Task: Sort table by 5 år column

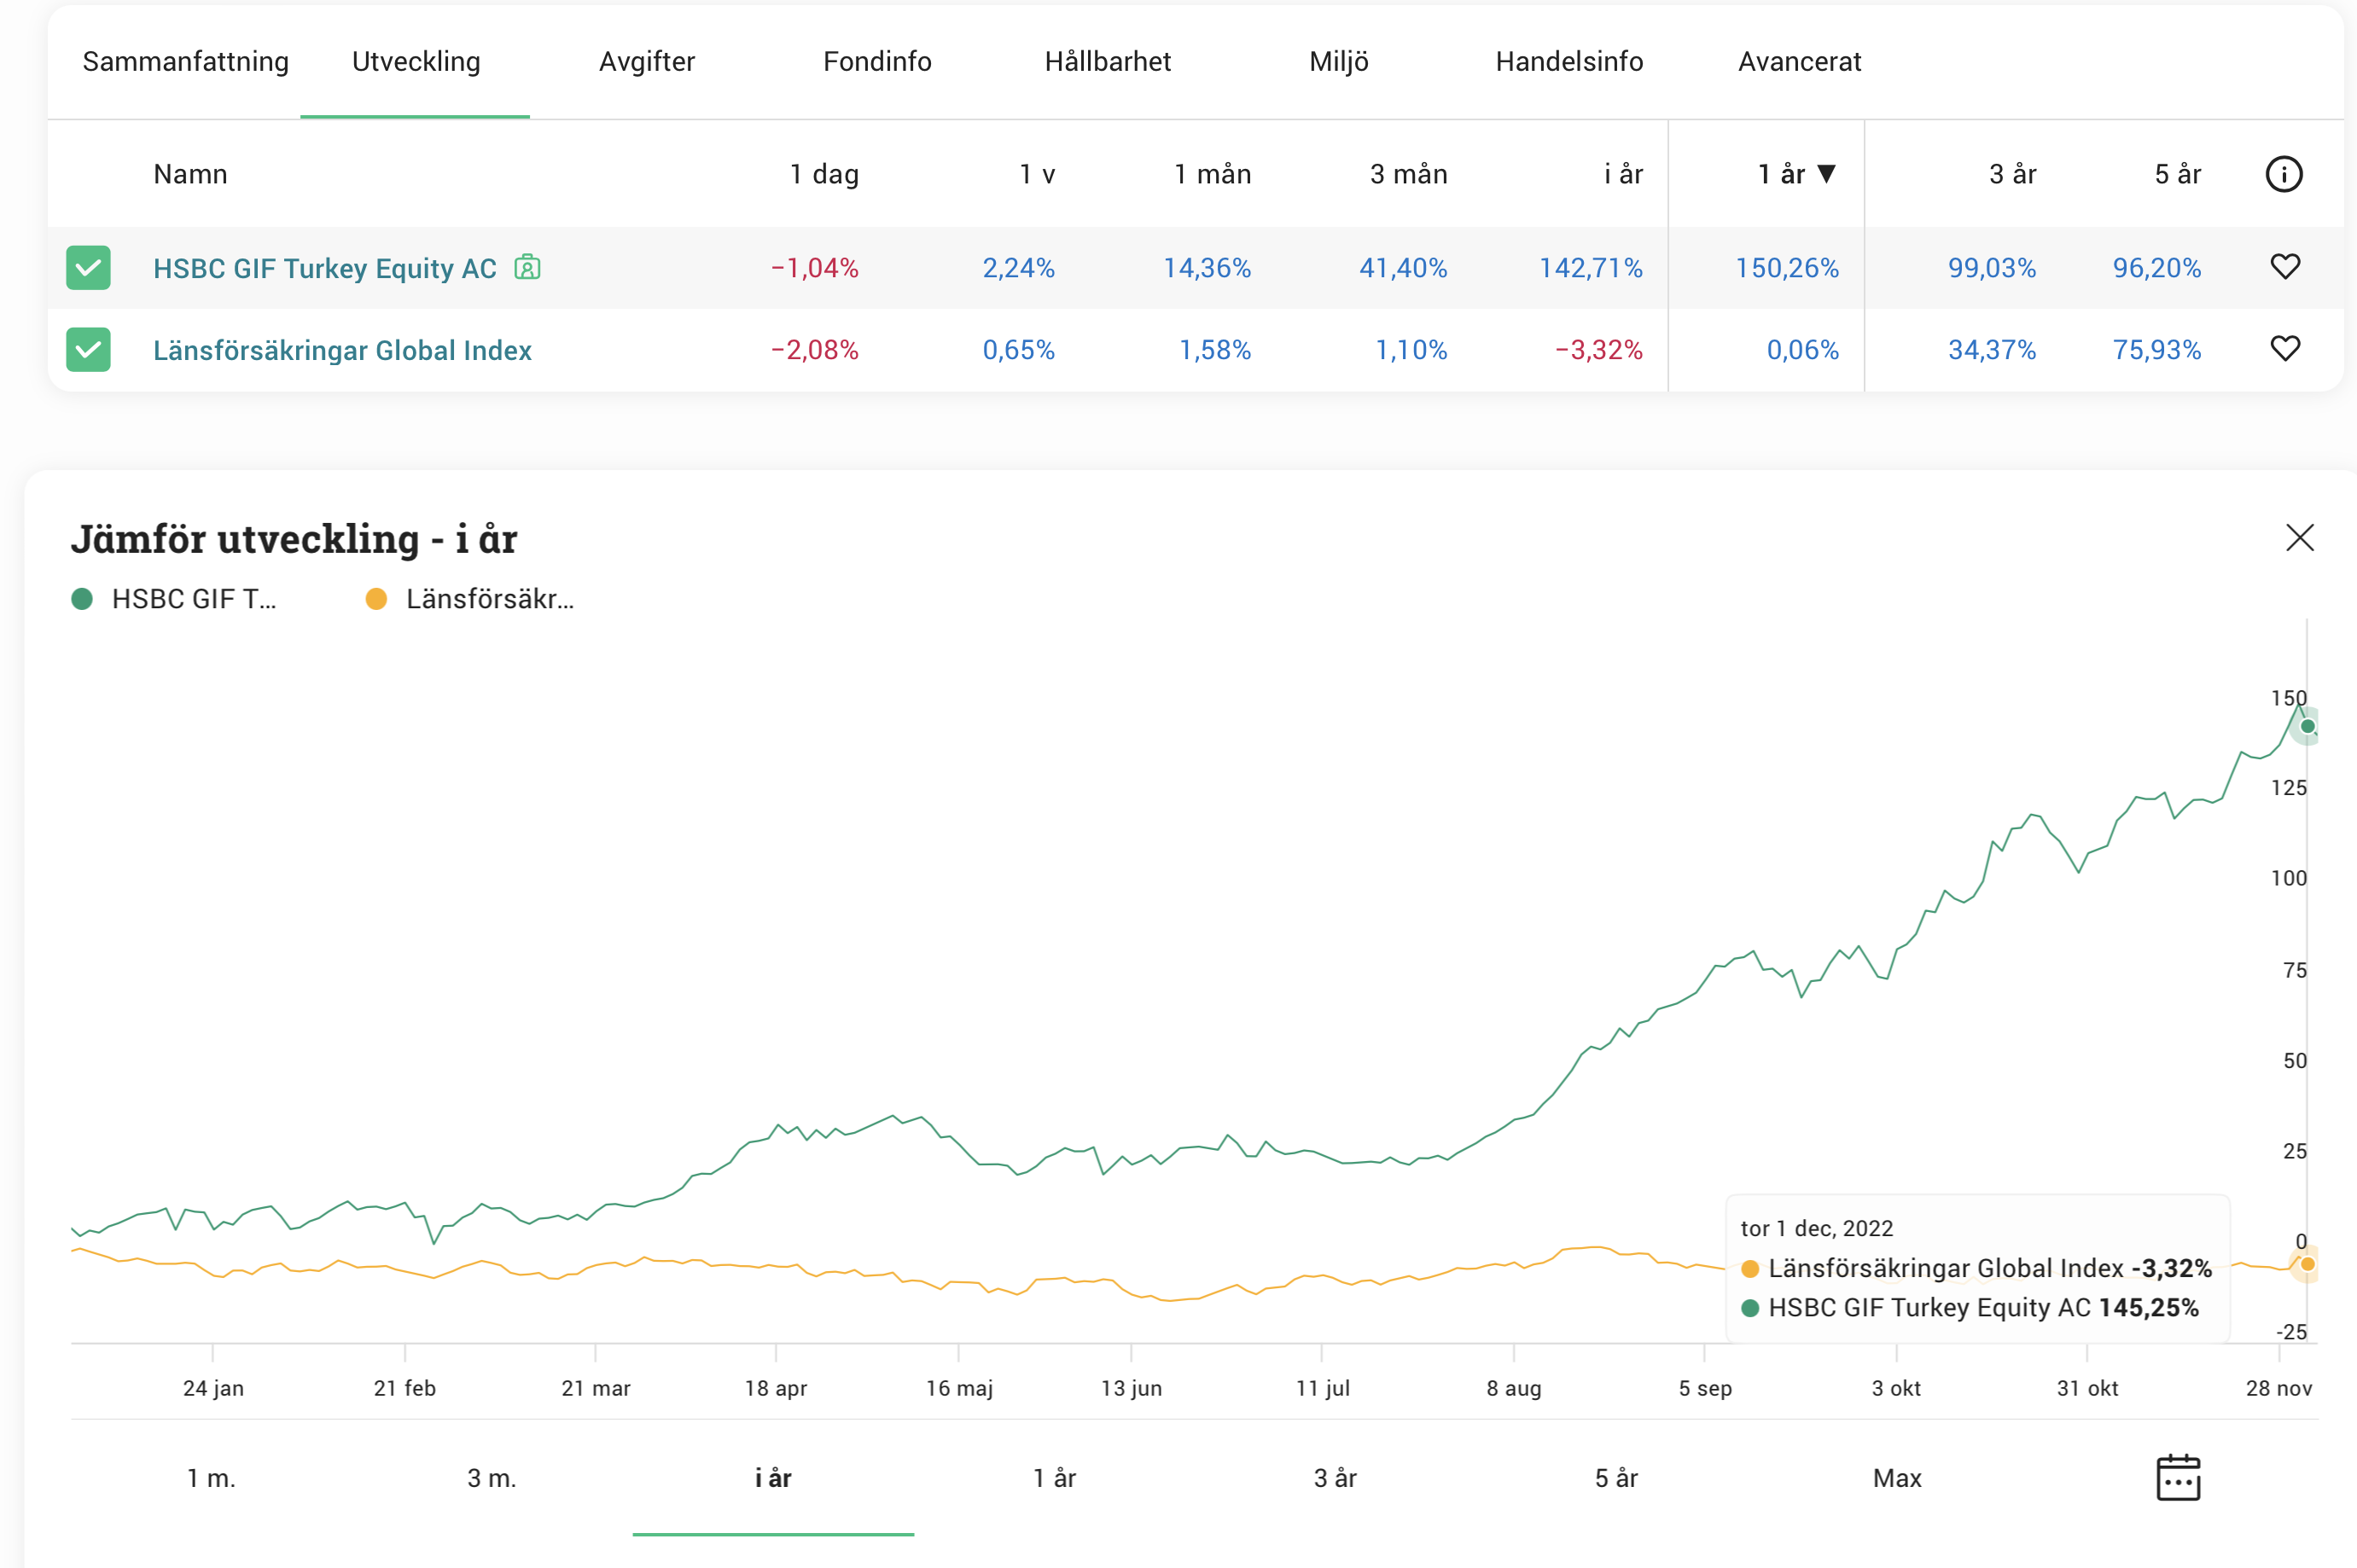Action: click(x=2177, y=174)
